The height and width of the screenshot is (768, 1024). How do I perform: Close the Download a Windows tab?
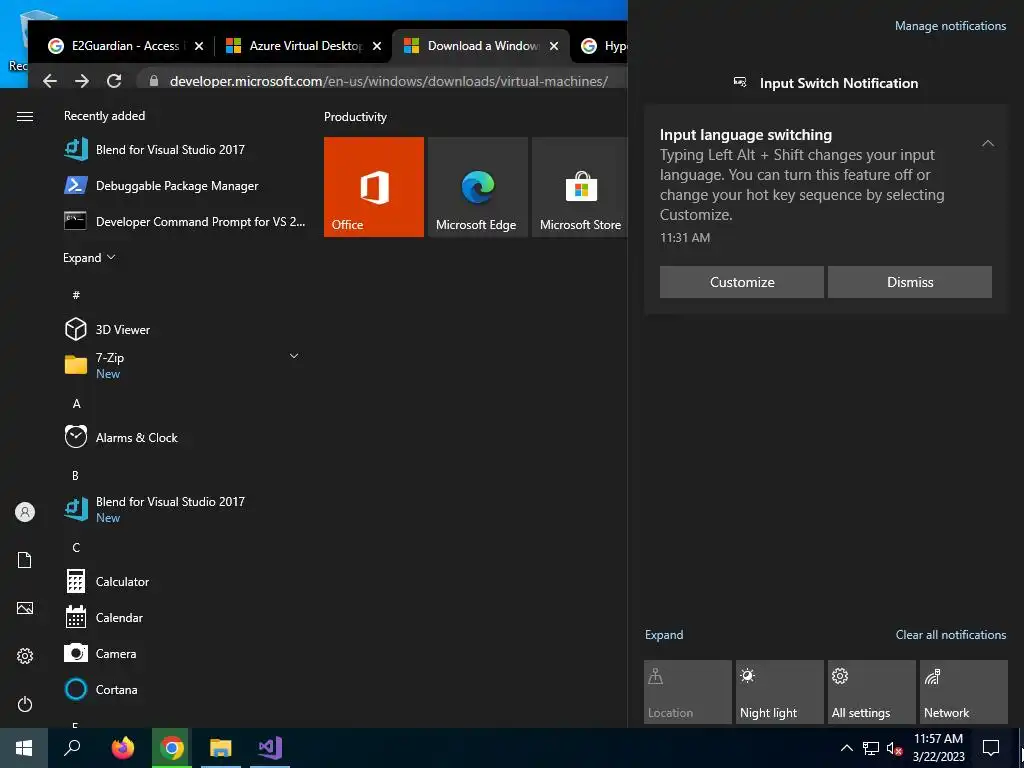pyautogui.click(x=554, y=46)
